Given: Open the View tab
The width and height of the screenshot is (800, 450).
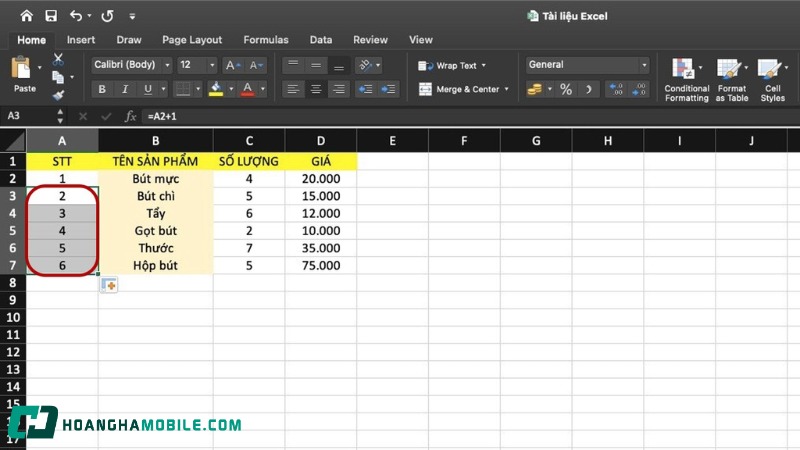Looking at the screenshot, I should (420, 40).
